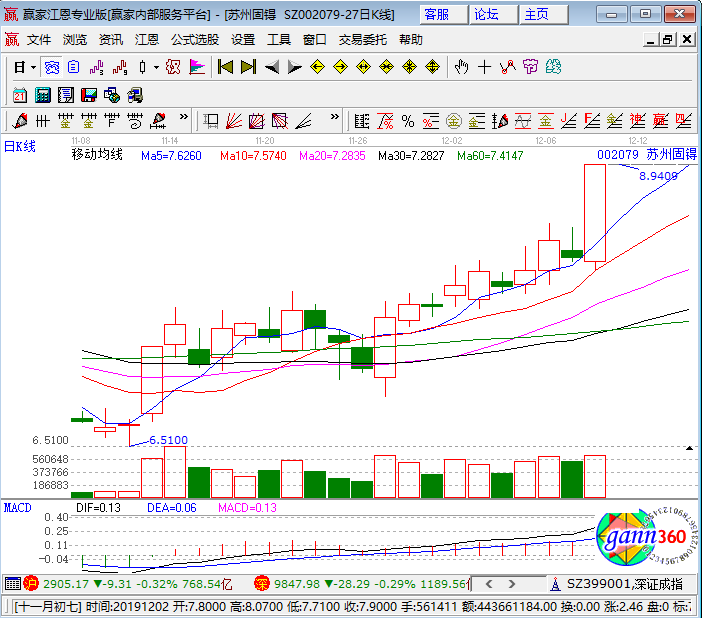Click the purple 节 character icon
The width and height of the screenshot is (702, 618).
530,67
